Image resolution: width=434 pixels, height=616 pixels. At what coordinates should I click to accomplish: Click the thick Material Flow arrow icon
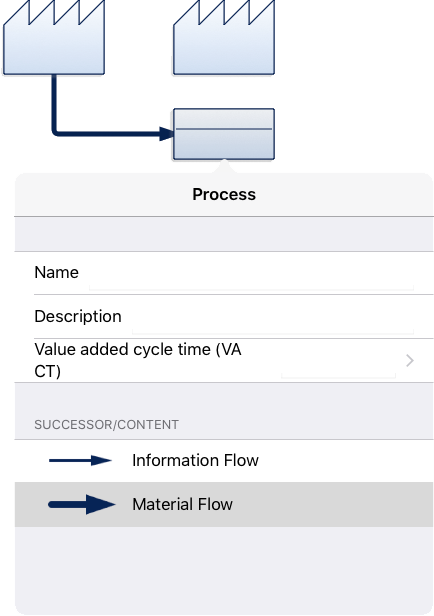point(82,504)
